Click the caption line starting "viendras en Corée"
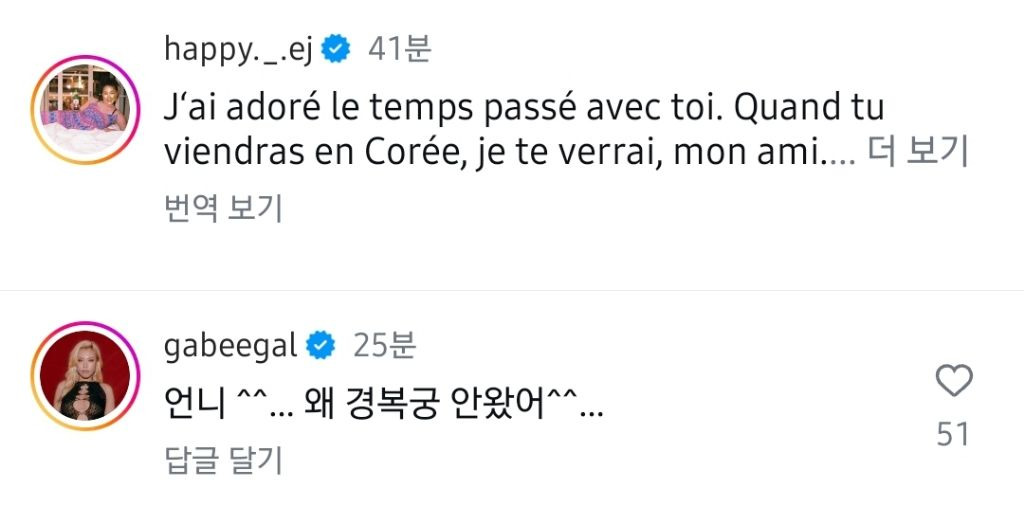Viewport: 1024px width, 506px height. click(x=490, y=152)
